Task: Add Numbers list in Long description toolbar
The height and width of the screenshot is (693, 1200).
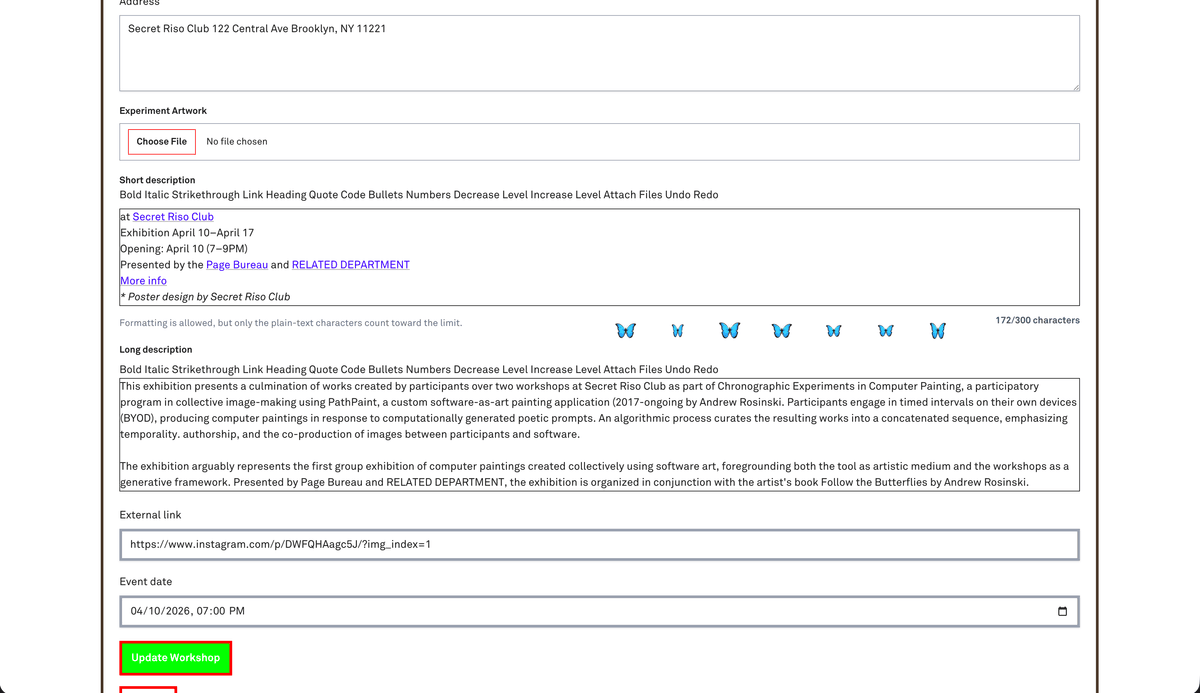Action: pos(428,370)
